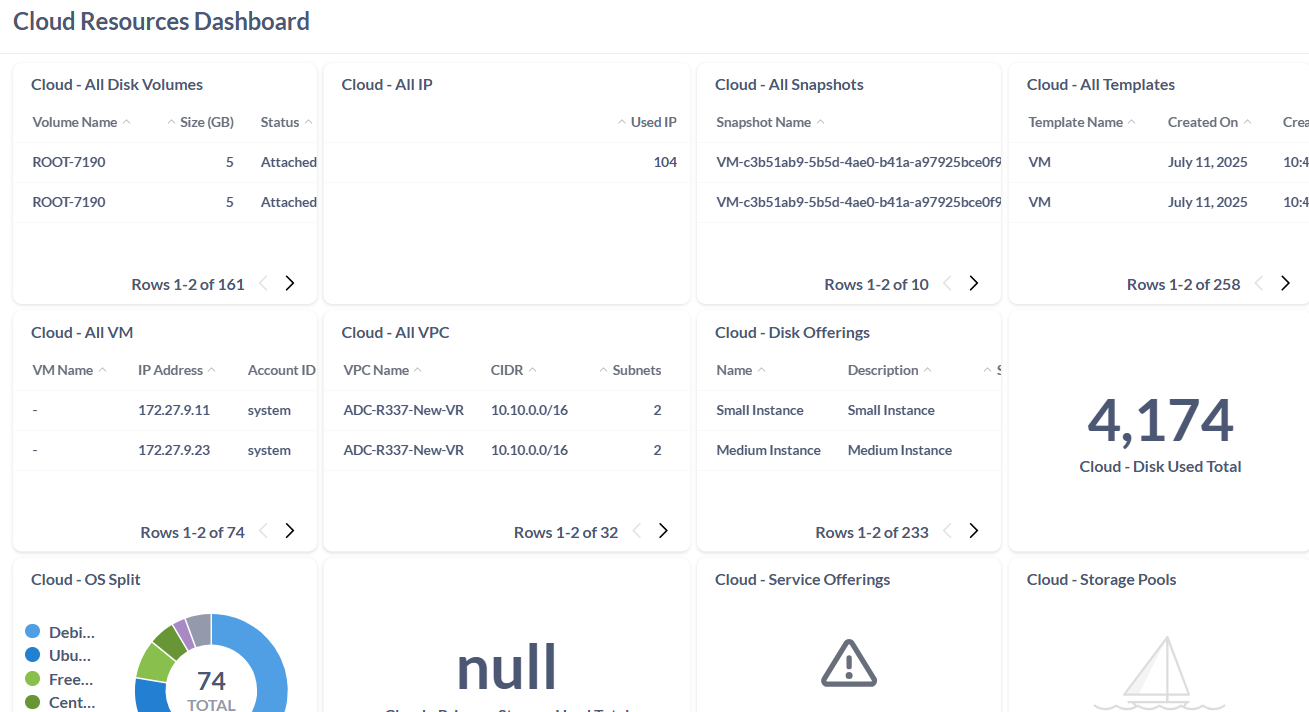1309x712 pixels.
Task: Click the next page arrow on All VM panel
Action: [289, 531]
